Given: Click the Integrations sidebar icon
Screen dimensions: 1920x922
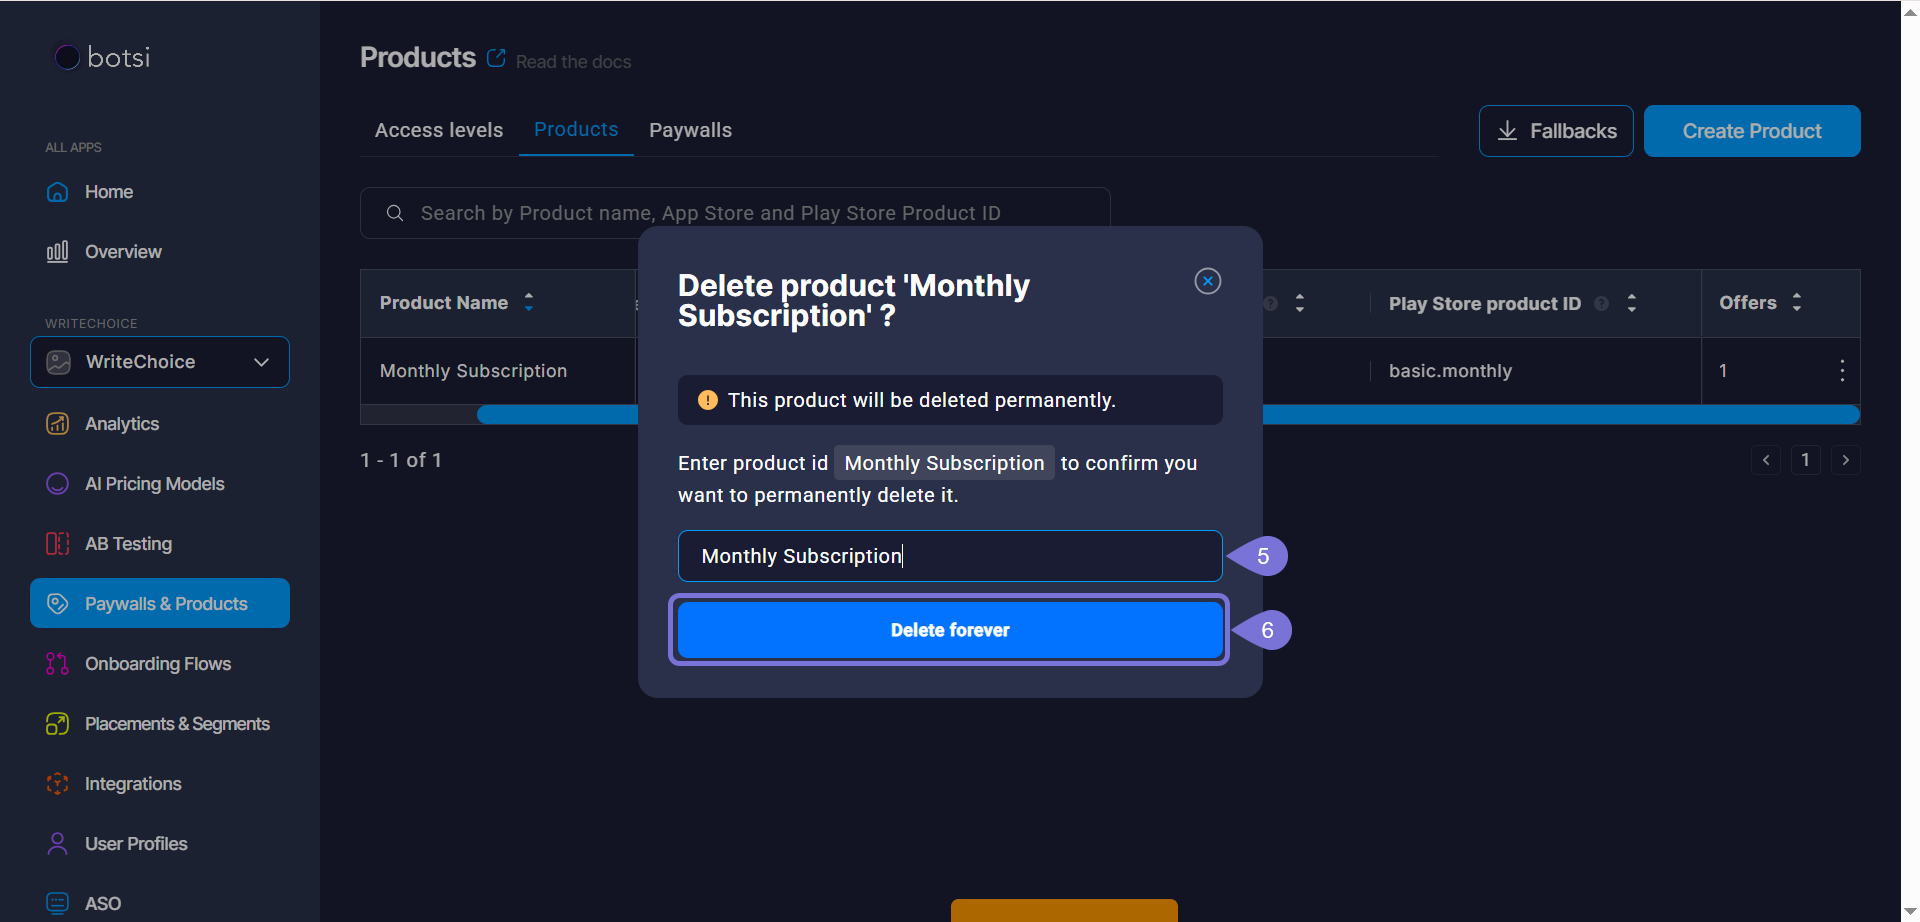Looking at the screenshot, I should click(58, 784).
